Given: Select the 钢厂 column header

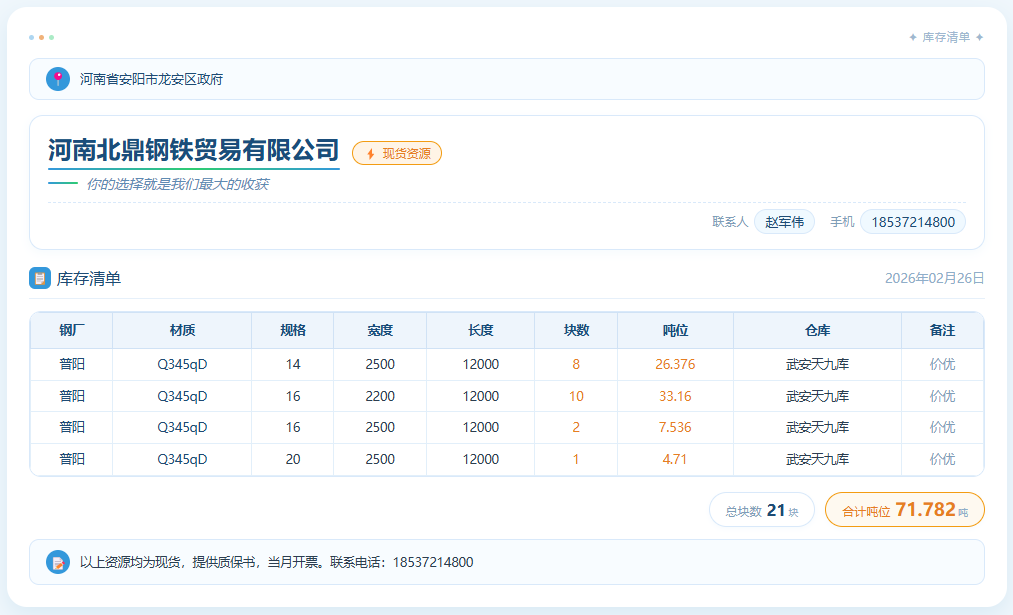Looking at the screenshot, I should [72, 330].
